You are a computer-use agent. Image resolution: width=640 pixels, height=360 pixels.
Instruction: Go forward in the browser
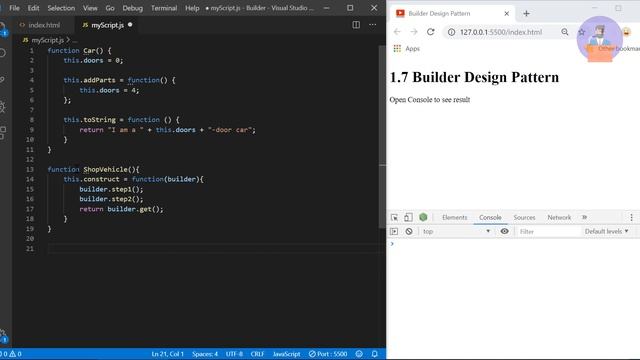click(414, 32)
